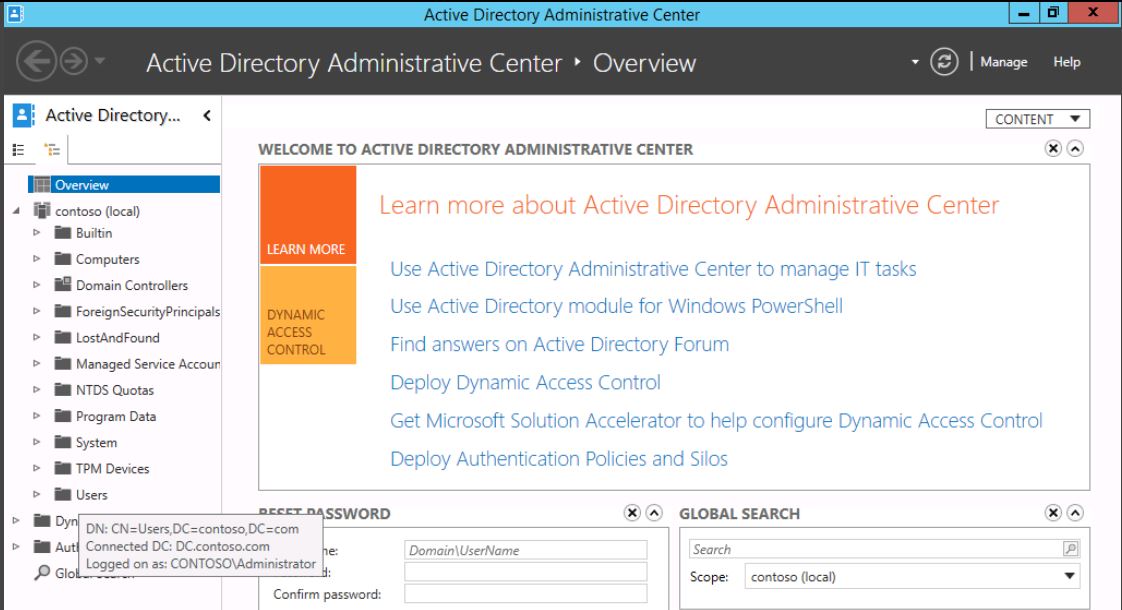
Task: Open the Help menu
Action: (1066, 62)
